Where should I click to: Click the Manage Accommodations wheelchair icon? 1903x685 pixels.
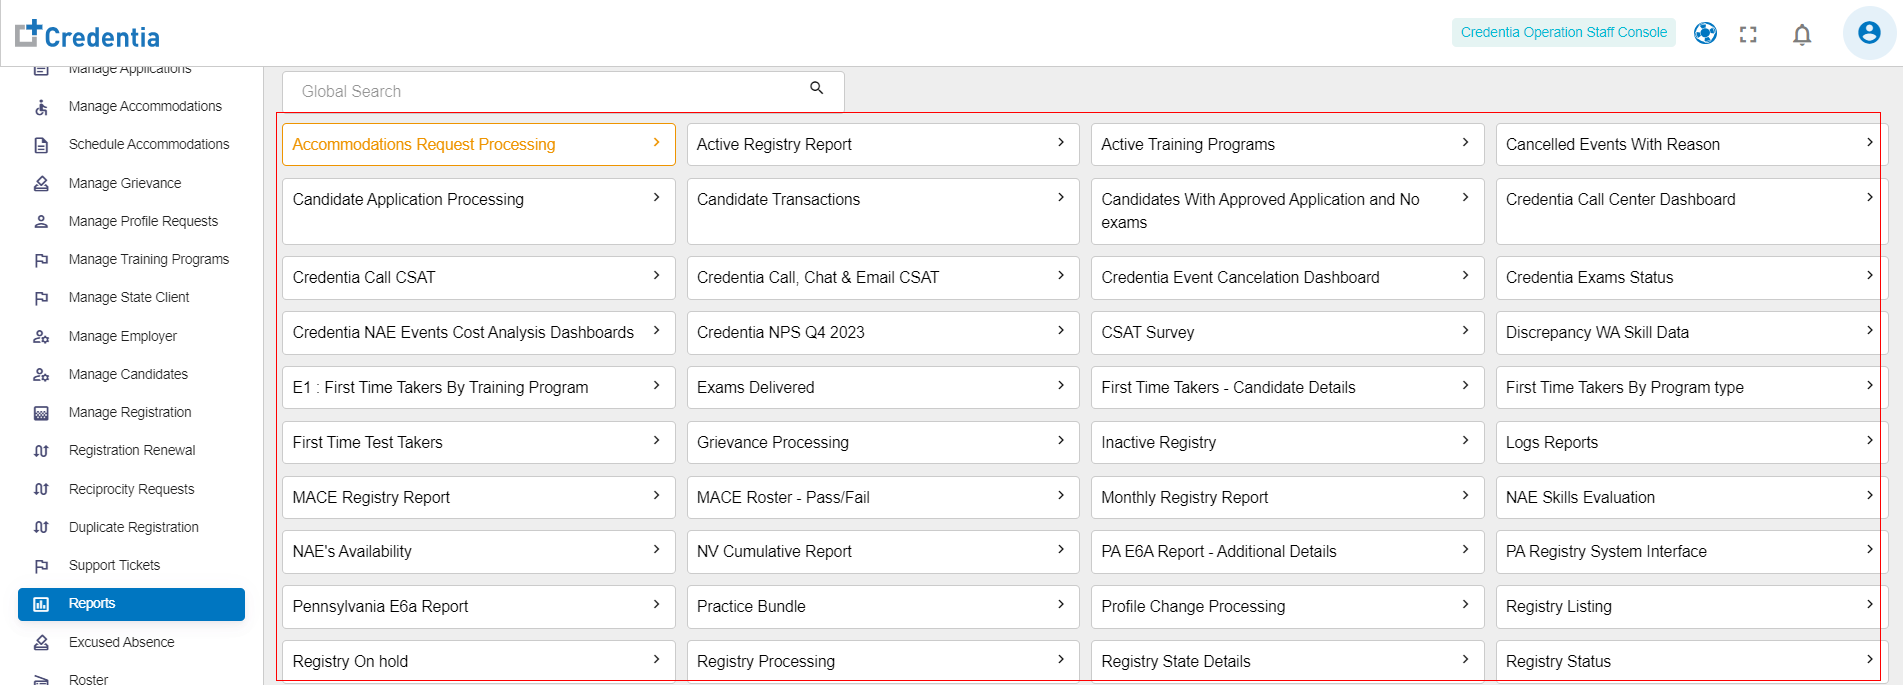(x=41, y=107)
